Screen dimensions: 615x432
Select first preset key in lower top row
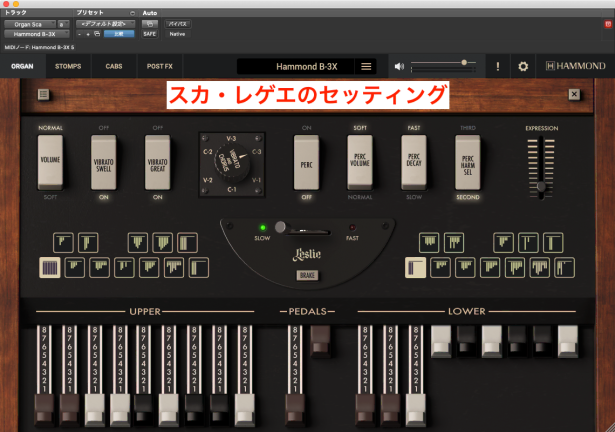(x=429, y=242)
